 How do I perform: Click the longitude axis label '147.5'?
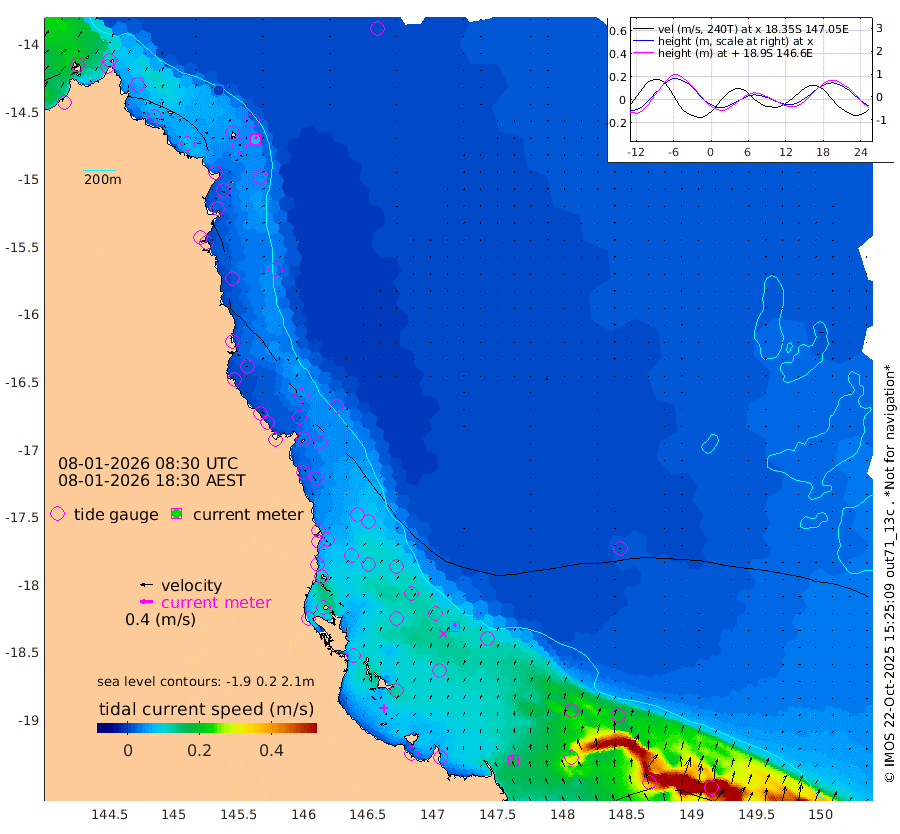coord(497,814)
